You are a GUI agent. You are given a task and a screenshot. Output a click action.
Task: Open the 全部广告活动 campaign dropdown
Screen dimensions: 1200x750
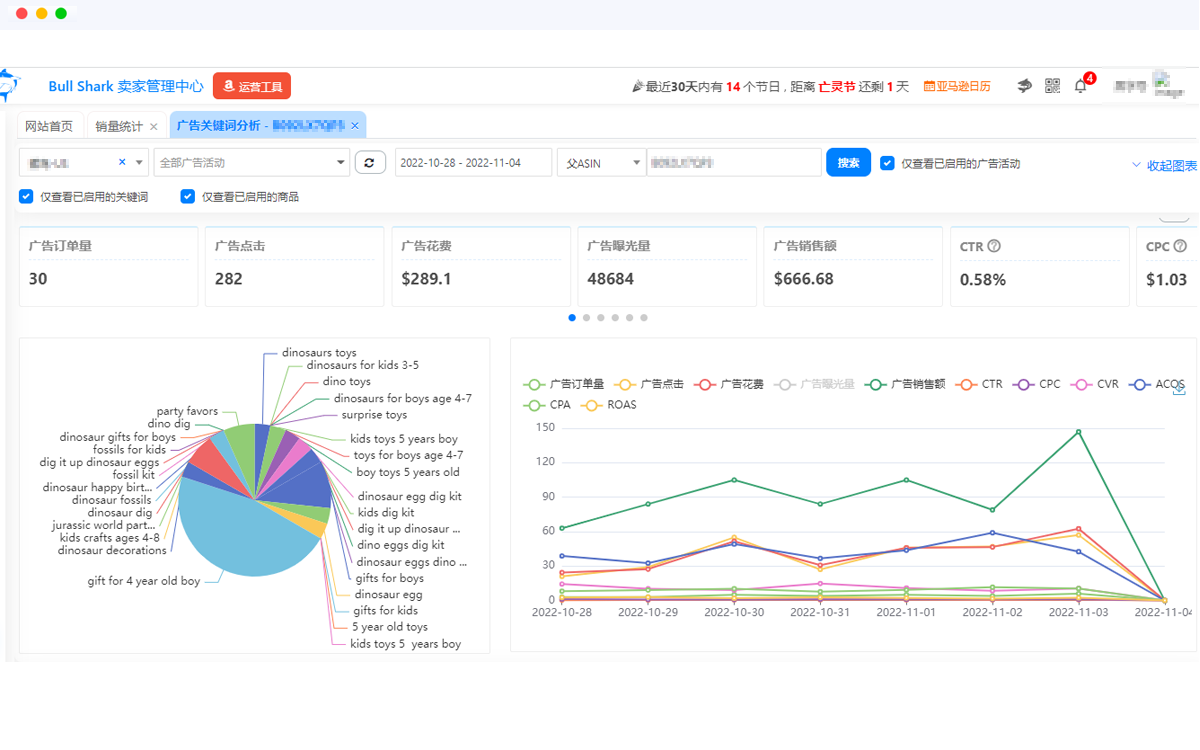(x=251, y=162)
